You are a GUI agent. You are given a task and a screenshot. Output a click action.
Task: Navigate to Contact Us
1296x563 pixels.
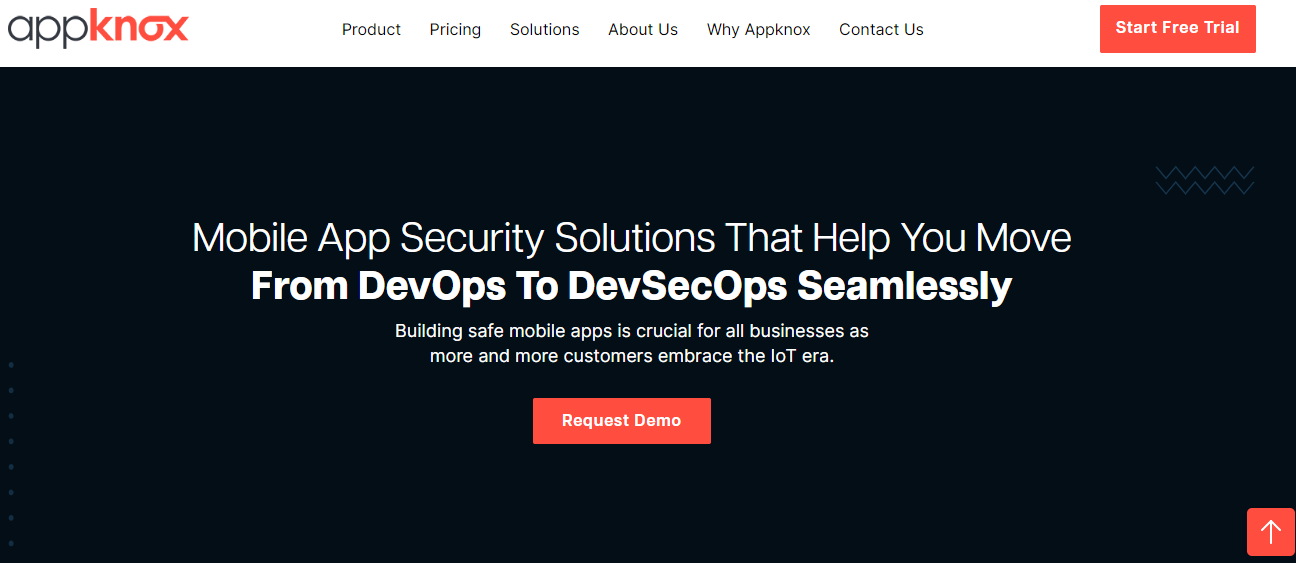pyautogui.click(x=881, y=30)
